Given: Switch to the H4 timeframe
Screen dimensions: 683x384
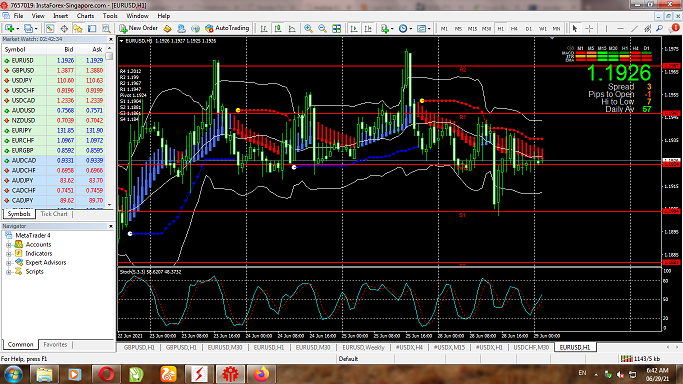Looking at the screenshot, I should (514, 28).
